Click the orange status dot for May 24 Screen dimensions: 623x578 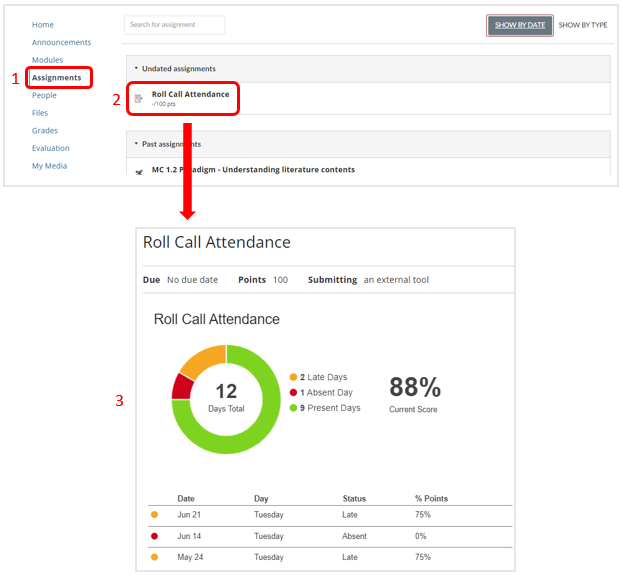(x=155, y=557)
